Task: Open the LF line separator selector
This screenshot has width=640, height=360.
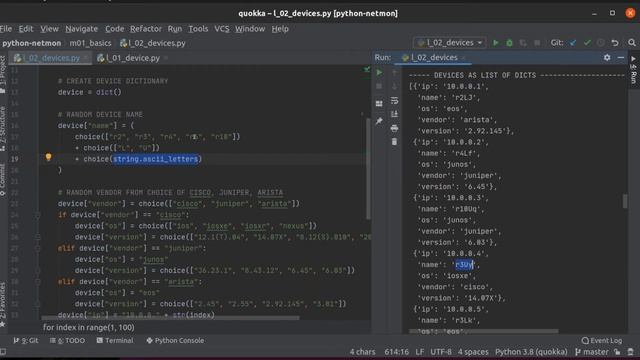Action: (420, 351)
